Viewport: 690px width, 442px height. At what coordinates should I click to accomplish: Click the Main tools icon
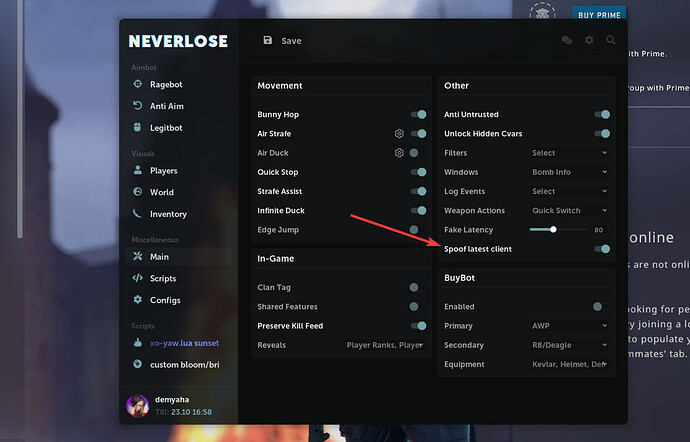(138, 256)
